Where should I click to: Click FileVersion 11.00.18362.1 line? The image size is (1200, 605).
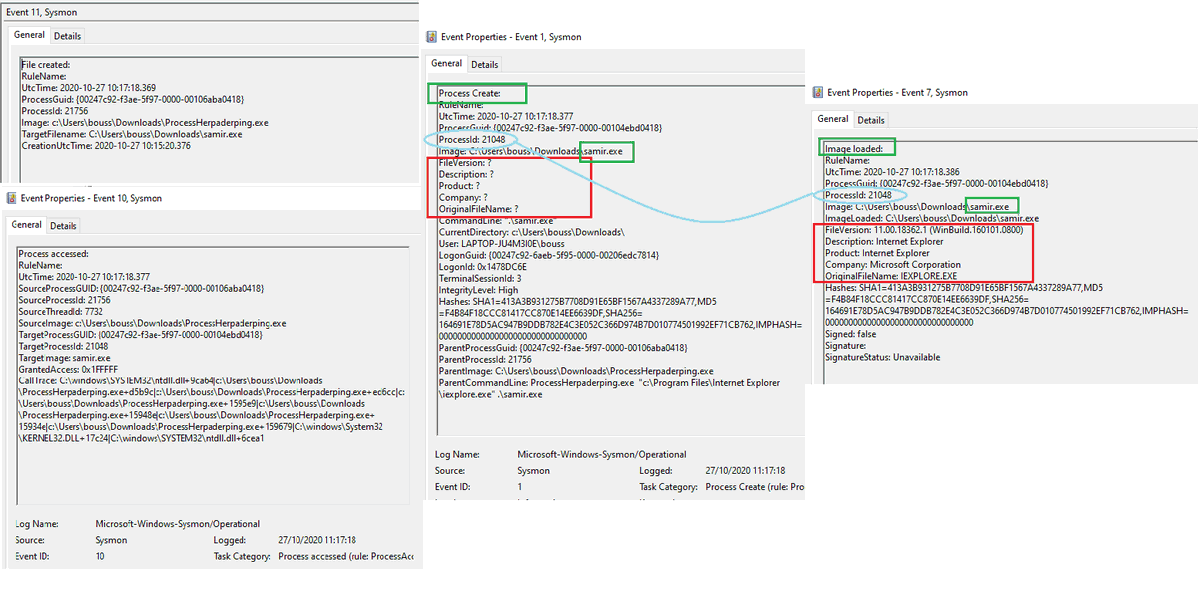[925, 229]
